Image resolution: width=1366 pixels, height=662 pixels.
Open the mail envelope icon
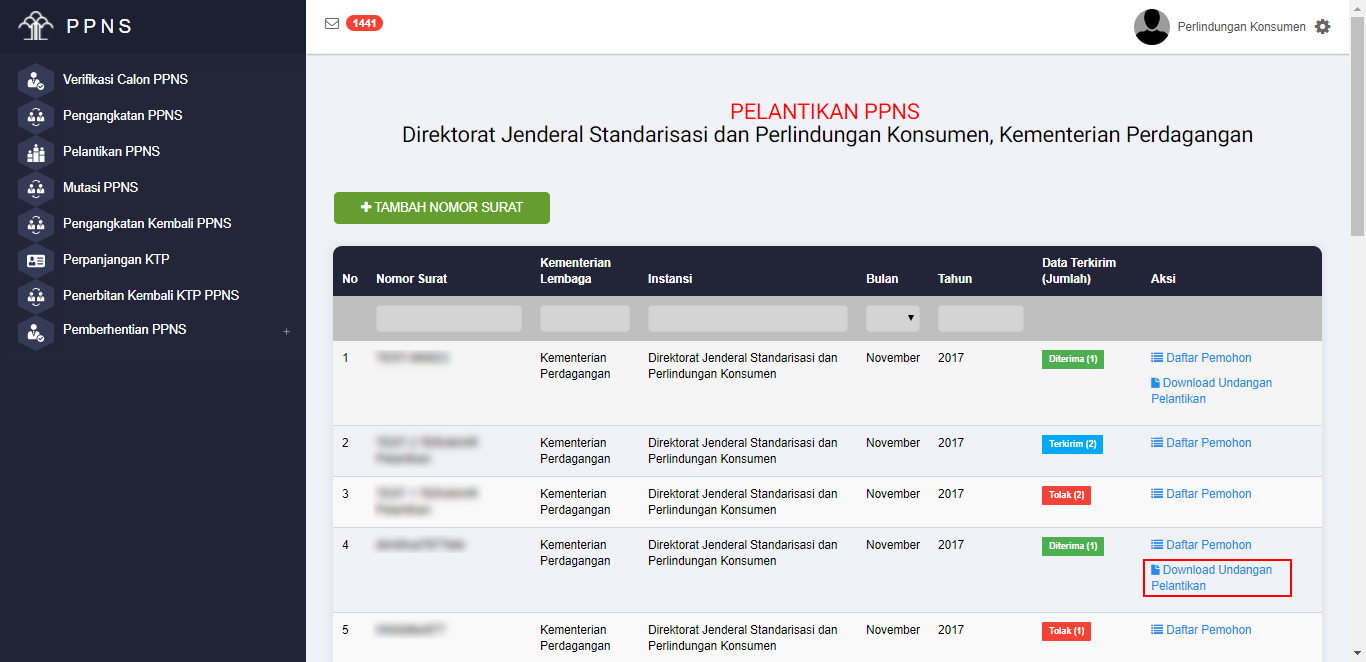click(332, 24)
